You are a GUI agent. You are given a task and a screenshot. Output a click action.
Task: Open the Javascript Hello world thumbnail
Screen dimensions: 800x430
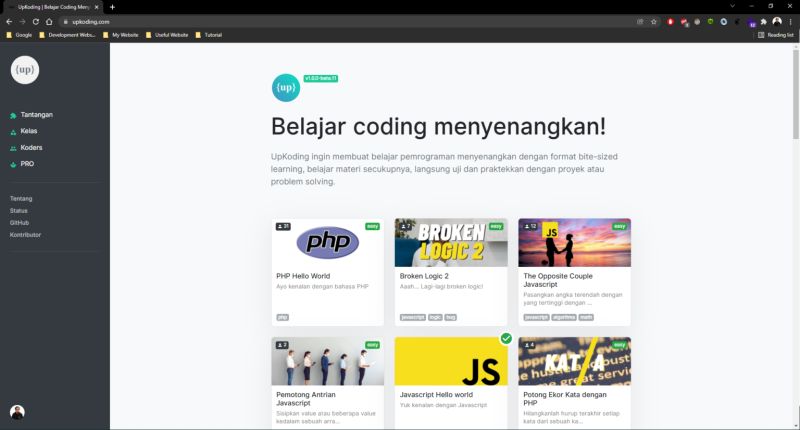(451, 361)
